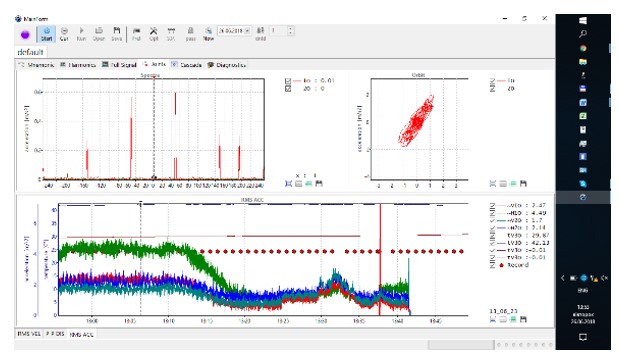620x361 pixels.
Task: Switch to the Harmonics tab
Action: pyautogui.click(x=78, y=64)
